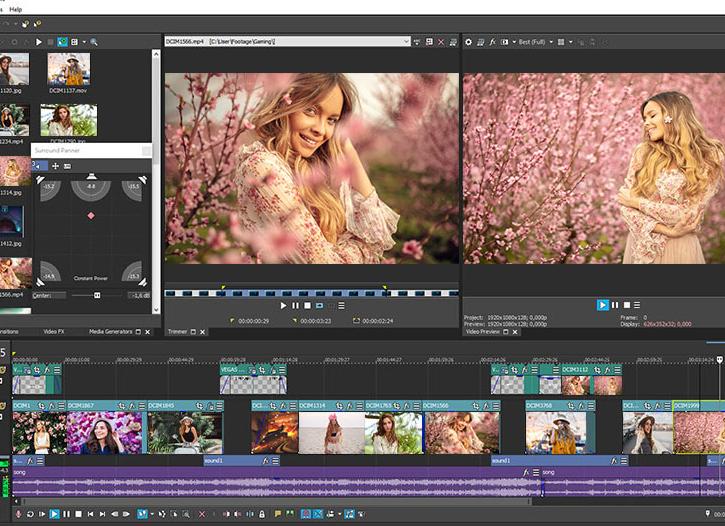
Task: Select the Normal Edit tool on timeline toolbar
Action: 142,514
